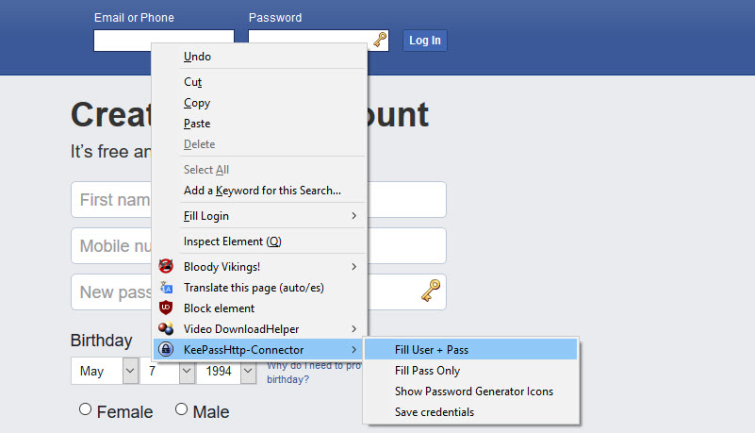This screenshot has width=755, height=433.
Task: Expand the Fill Login submenu arrow
Action: (x=354, y=216)
